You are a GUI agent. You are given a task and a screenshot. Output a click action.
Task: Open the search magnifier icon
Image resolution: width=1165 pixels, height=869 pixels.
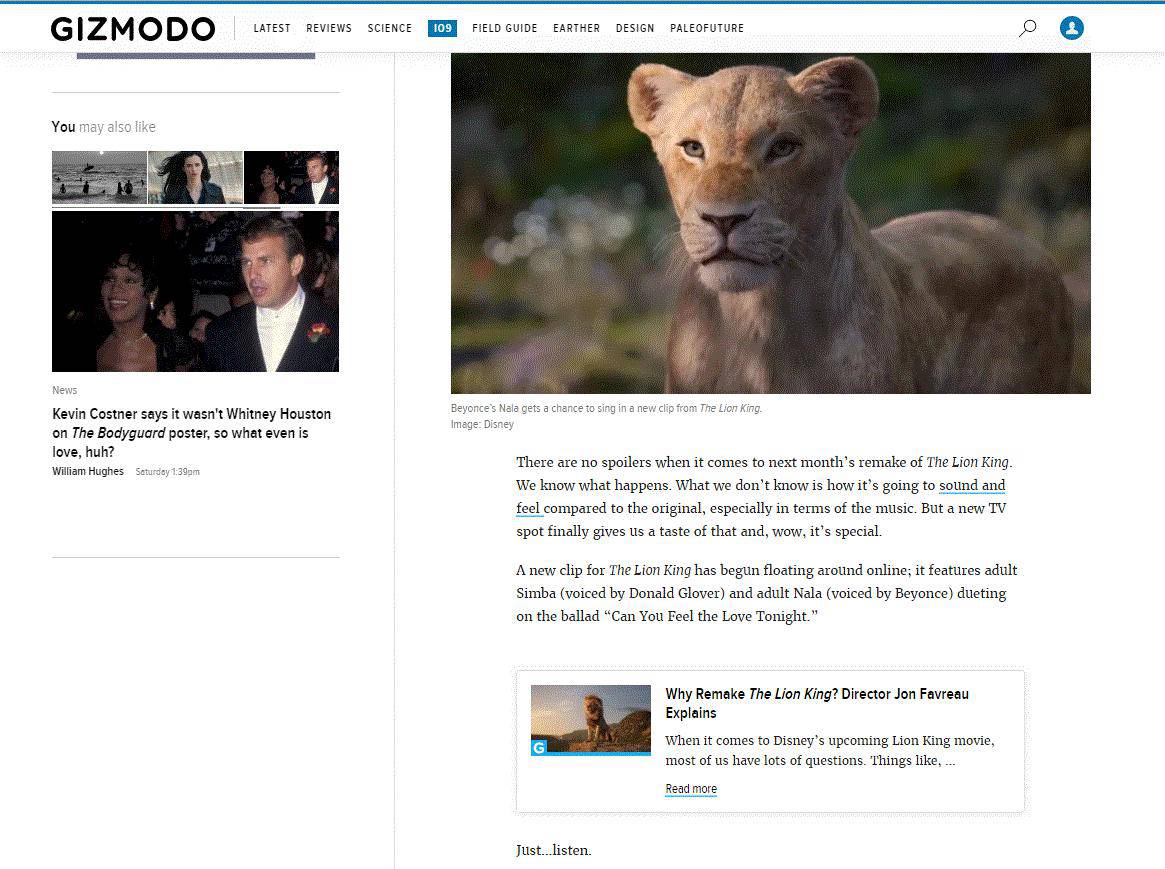click(1028, 28)
